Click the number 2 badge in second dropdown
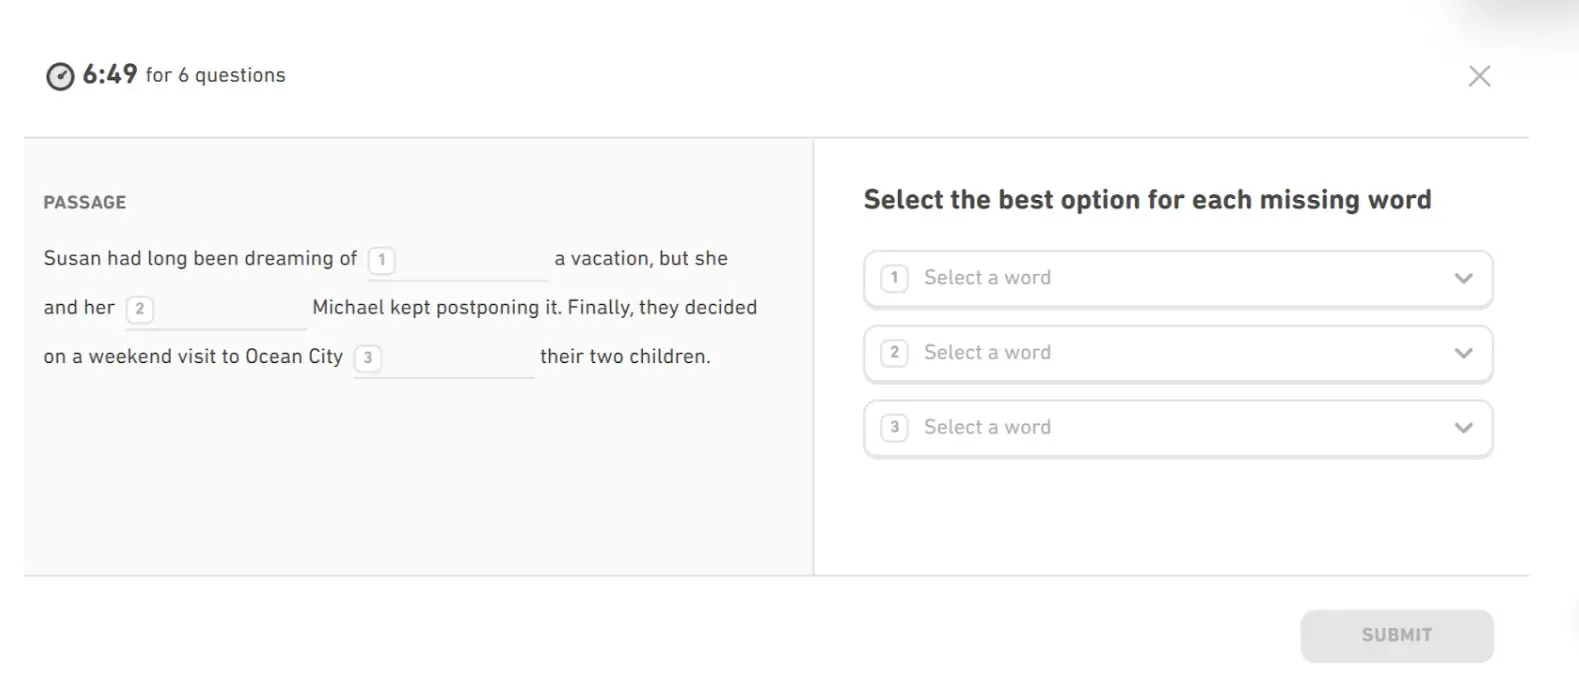The width and height of the screenshot is (1579, 687). tap(894, 353)
